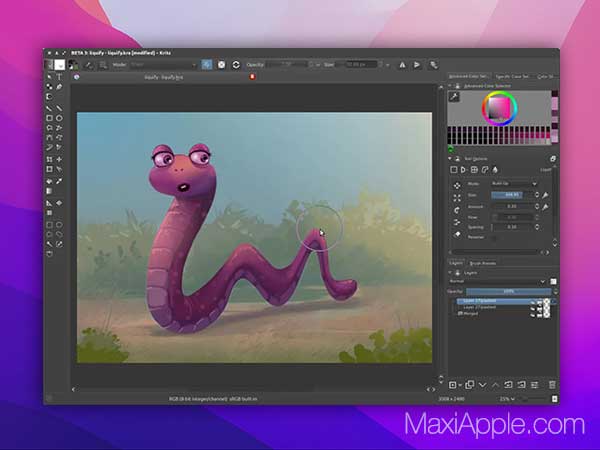Select the Ellipse drawing tool
The width and height of the screenshot is (600, 450).
pyautogui.click(x=59, y=118)
